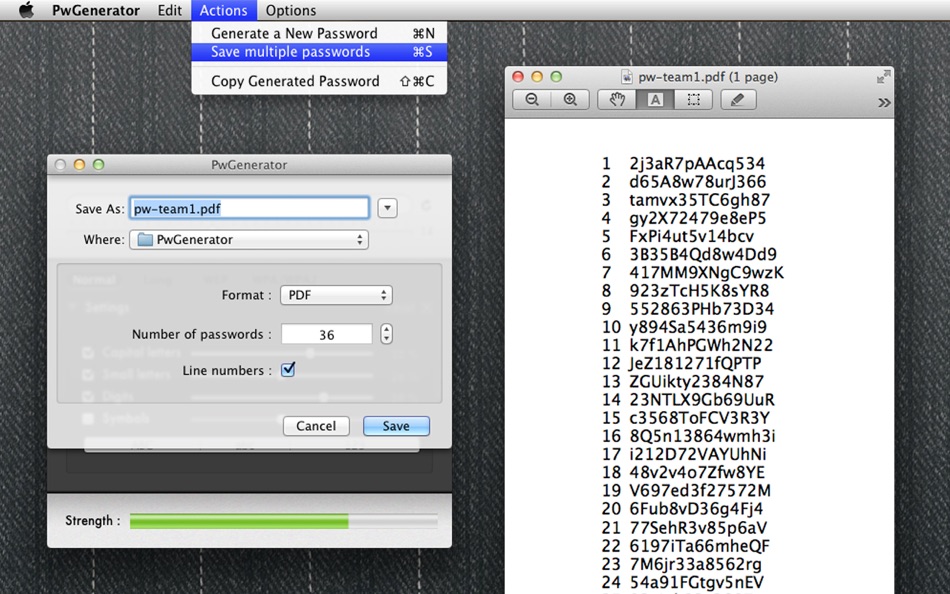This screenshot has height=594, width=950.
Task: Enter fullscreen for pw-team1.pdf window
Action: coord(883,77)
